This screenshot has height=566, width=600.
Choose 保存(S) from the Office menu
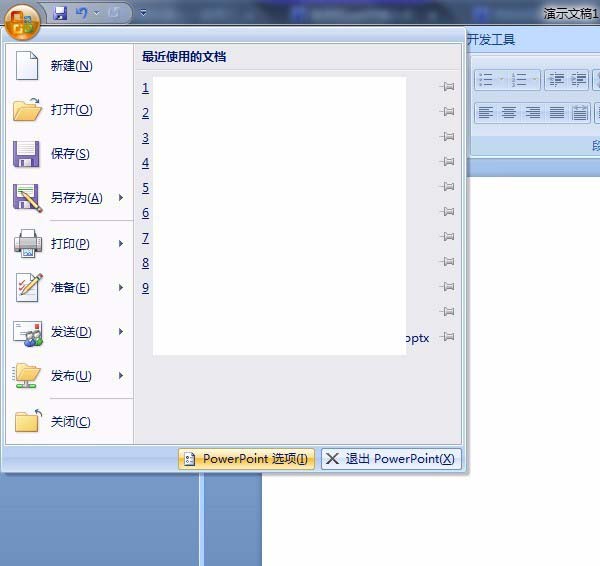tap(70, 154)
